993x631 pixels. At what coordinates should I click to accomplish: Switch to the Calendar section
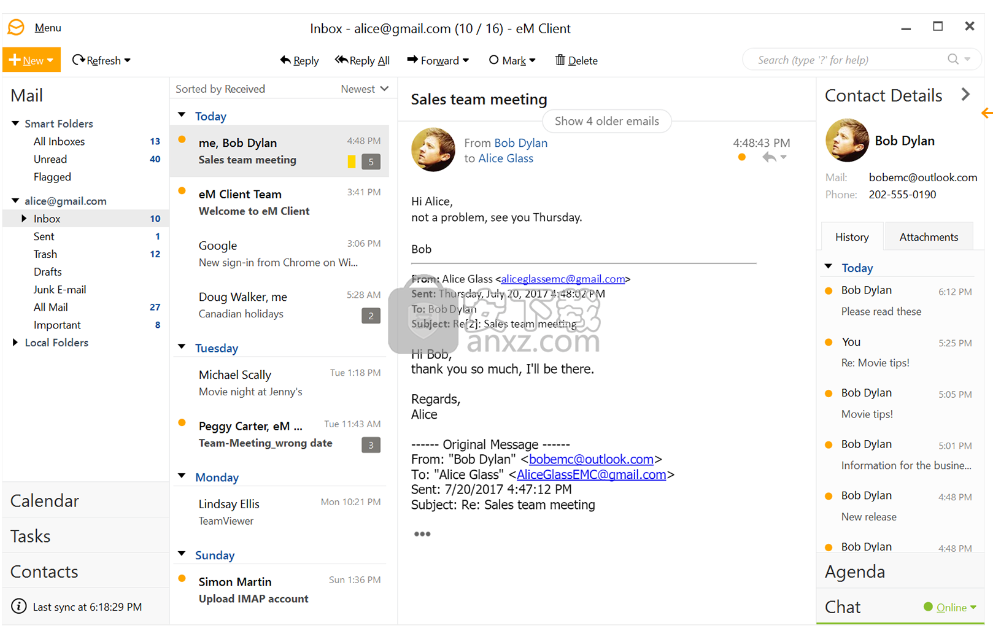(86, 500)
